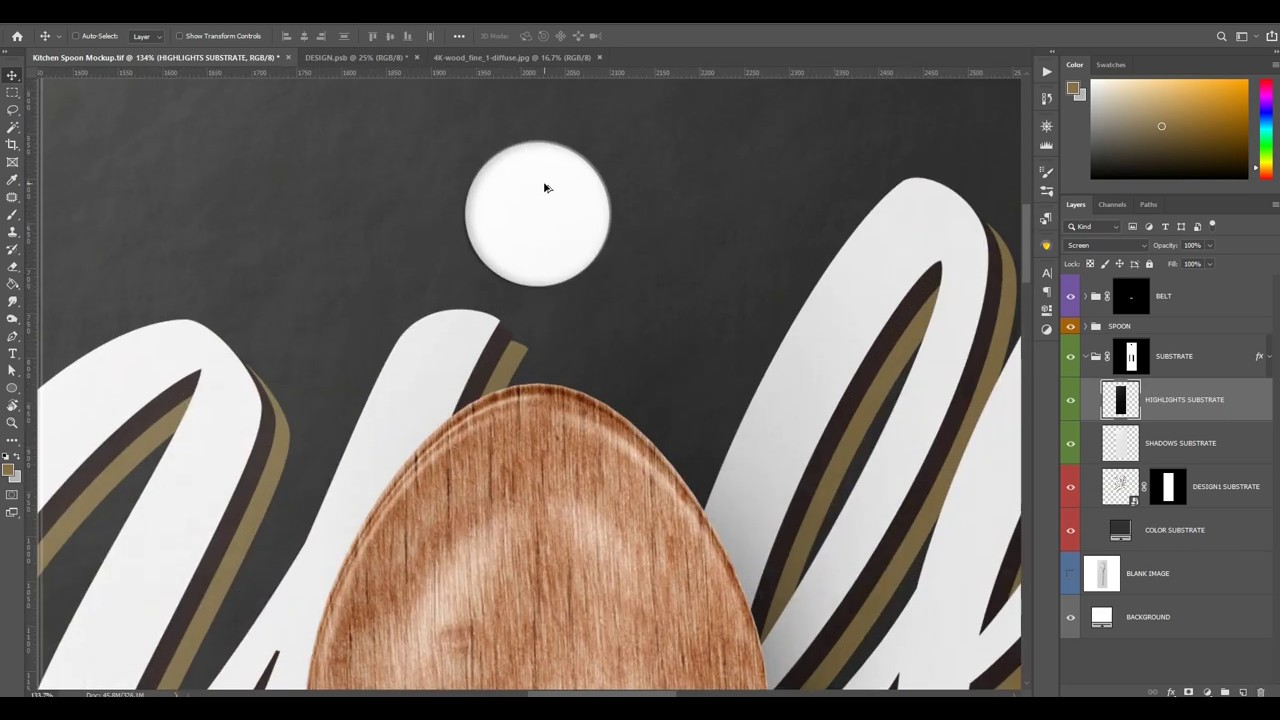Viewport: 1280px width, 720px height.
Task: Switch to Kitchen Spoon Mockup.tif tab
Action: (156, 57)
